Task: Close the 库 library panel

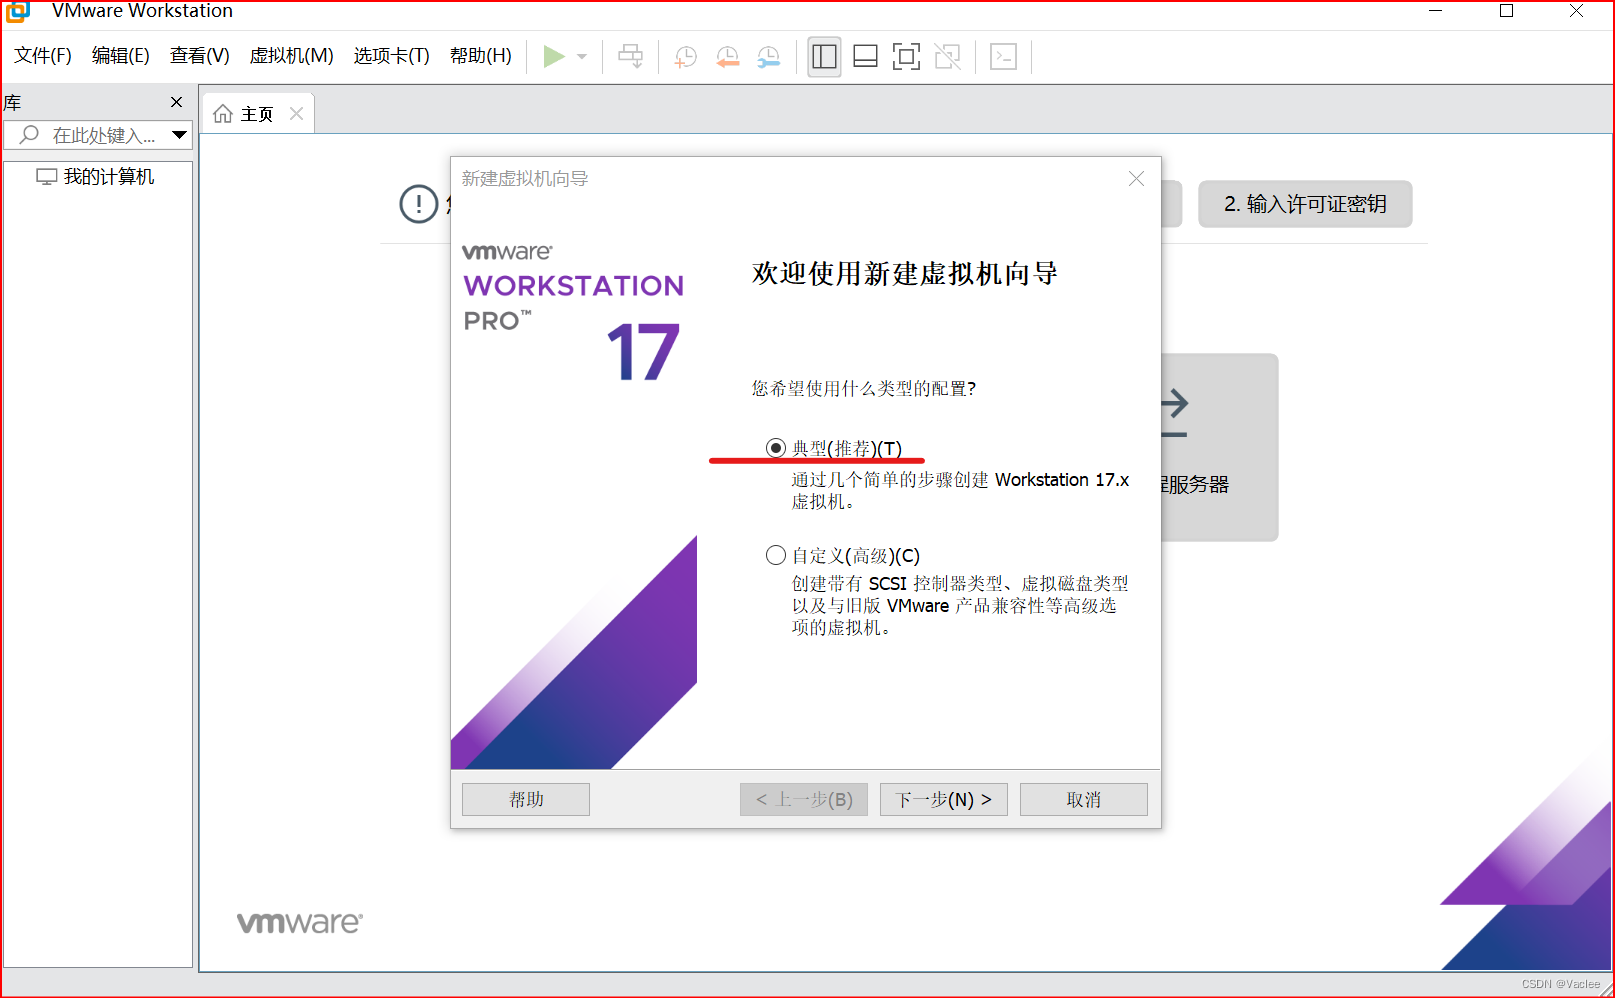Action: pyautogui.click(x=177, y=102)
